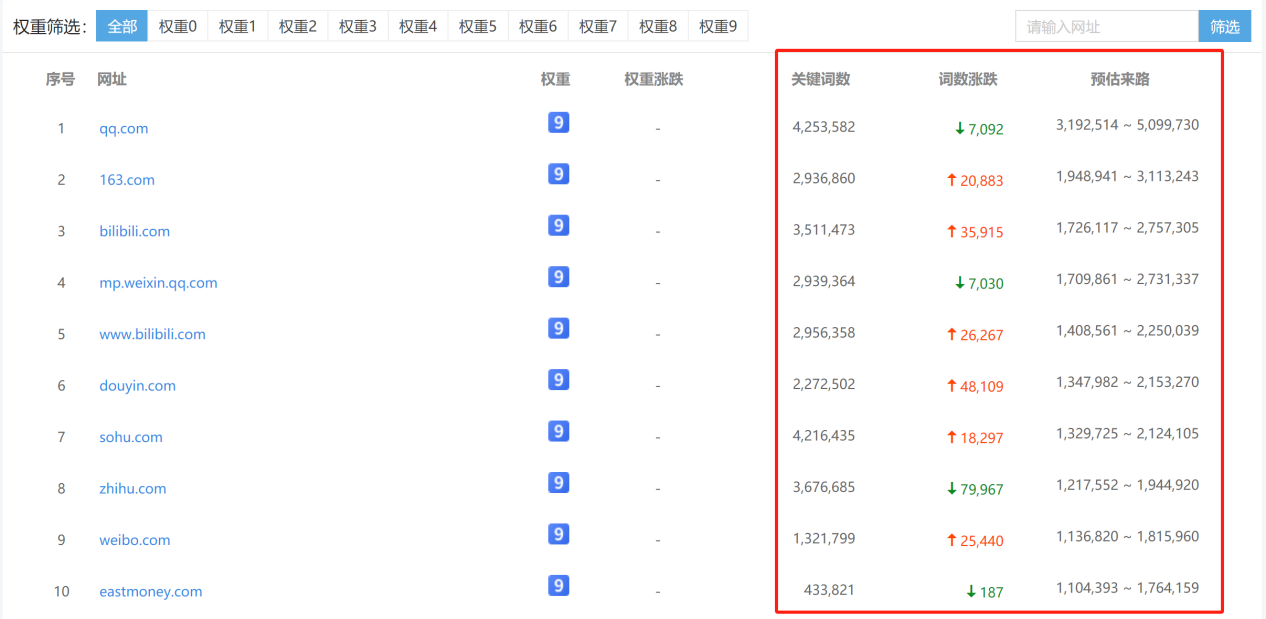The height and width of the screenshot is (619, 1266).
Task: Click the red up change 48,109
Action: [975, 387]
